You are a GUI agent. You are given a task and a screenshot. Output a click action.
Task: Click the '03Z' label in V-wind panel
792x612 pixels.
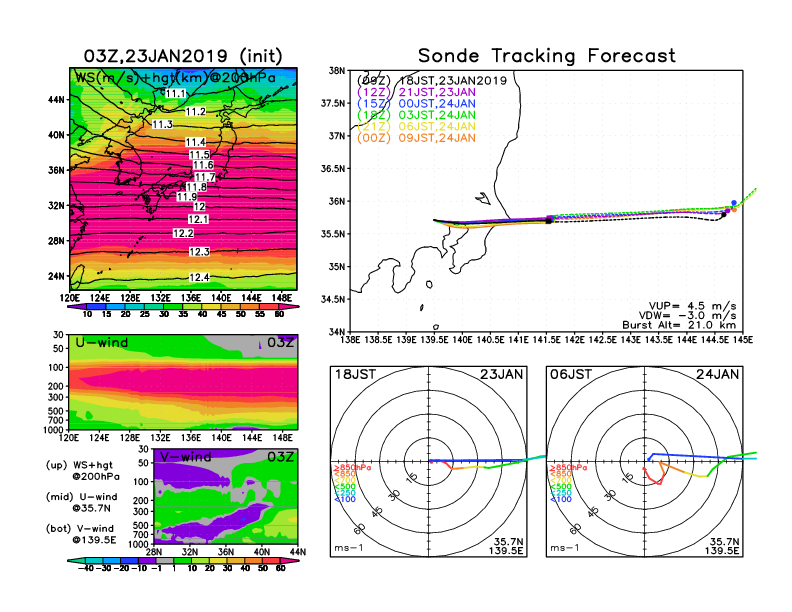280,457
